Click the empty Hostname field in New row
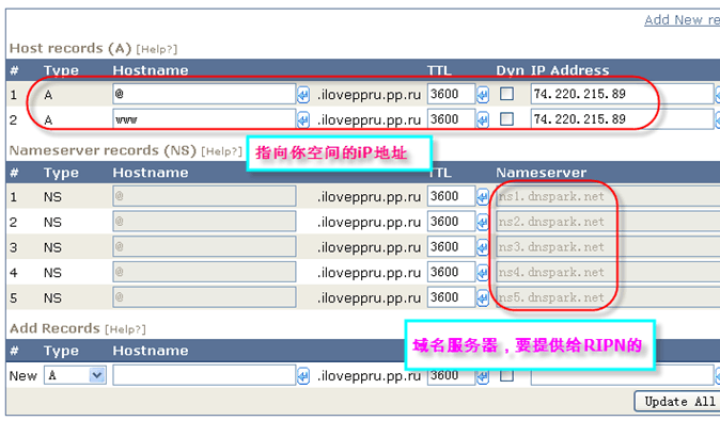This screenshot has height=421, width=720. click(203, 376)
